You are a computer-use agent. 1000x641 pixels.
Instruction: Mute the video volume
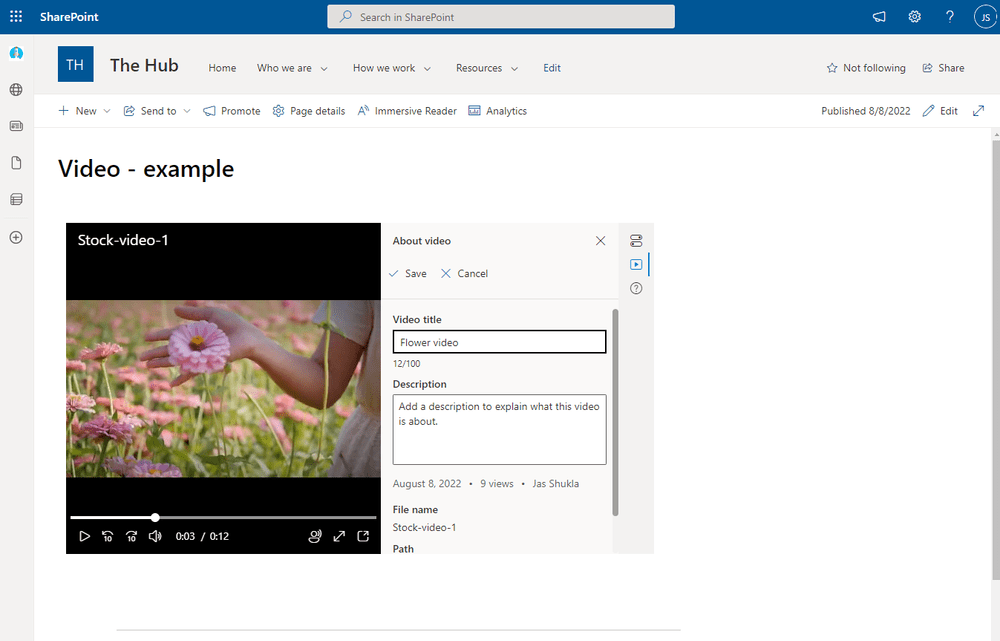(x=155, y=535)
